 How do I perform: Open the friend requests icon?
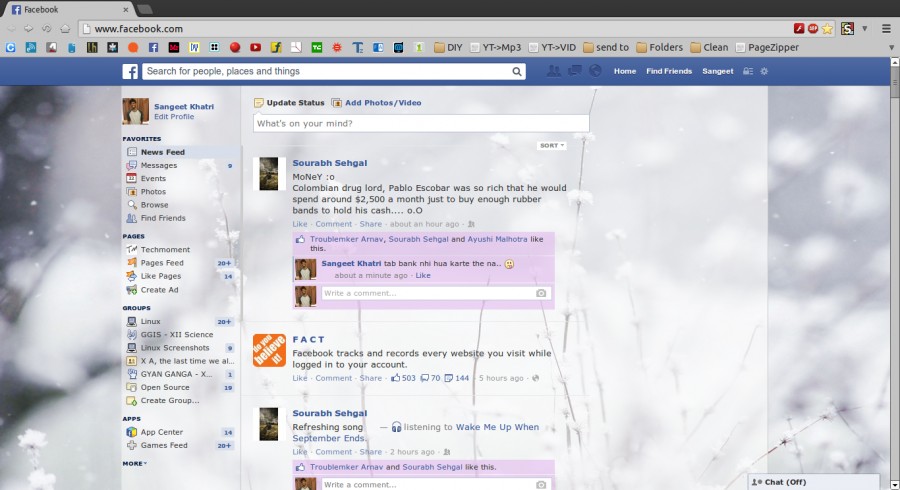tap(553, 71)
